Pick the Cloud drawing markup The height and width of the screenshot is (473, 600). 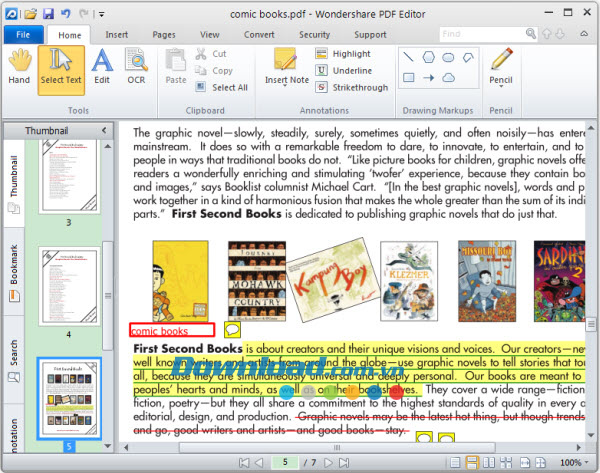(x=448, y=78)
